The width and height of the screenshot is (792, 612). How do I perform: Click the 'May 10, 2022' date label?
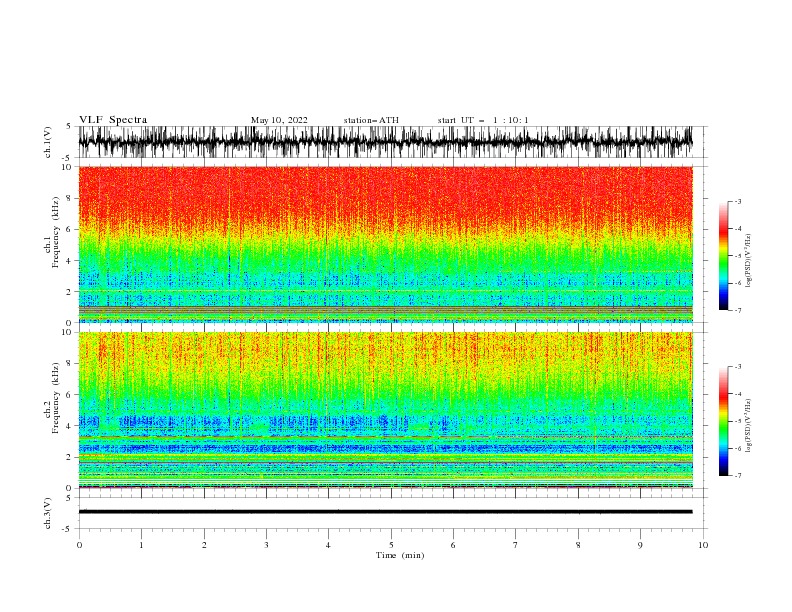(279, 120)
